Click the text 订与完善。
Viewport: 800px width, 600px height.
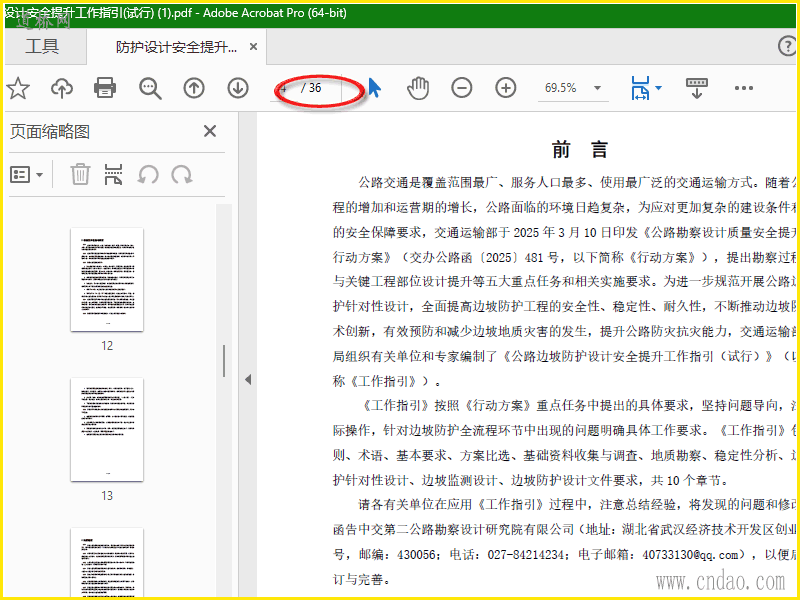[x=362, y=580]
